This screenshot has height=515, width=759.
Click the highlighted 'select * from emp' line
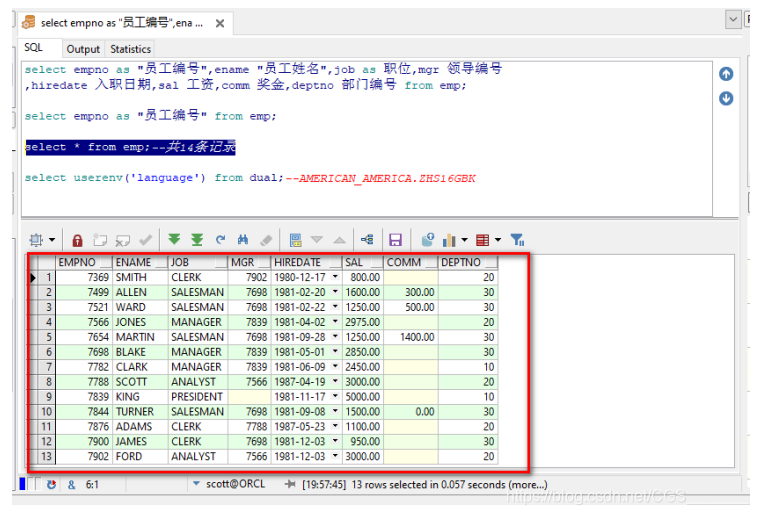pos(130,147)
